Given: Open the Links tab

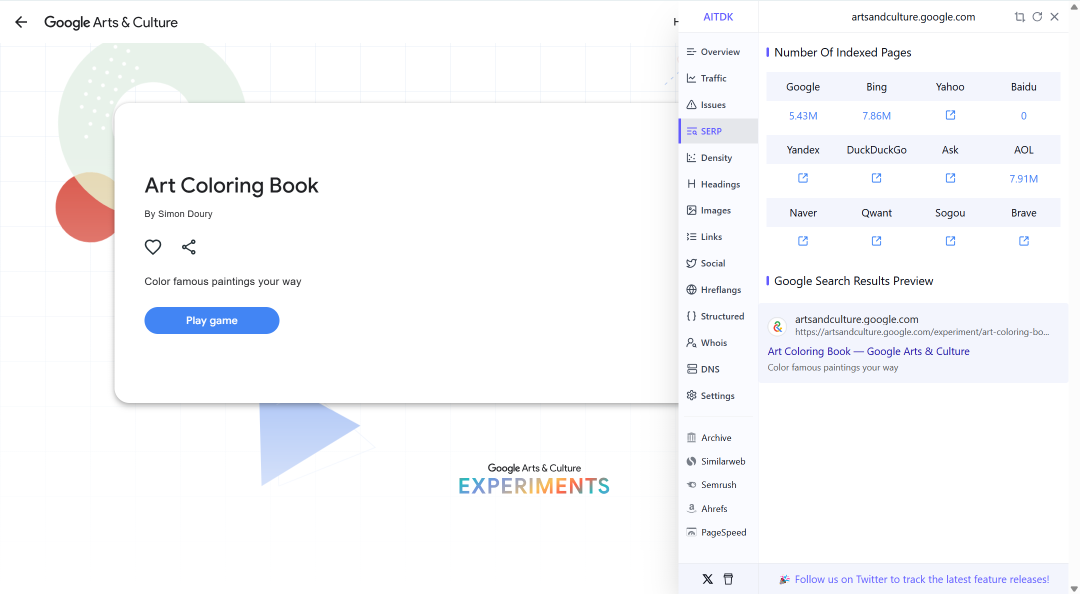Looking at the screenshot, I should (718, 236).
